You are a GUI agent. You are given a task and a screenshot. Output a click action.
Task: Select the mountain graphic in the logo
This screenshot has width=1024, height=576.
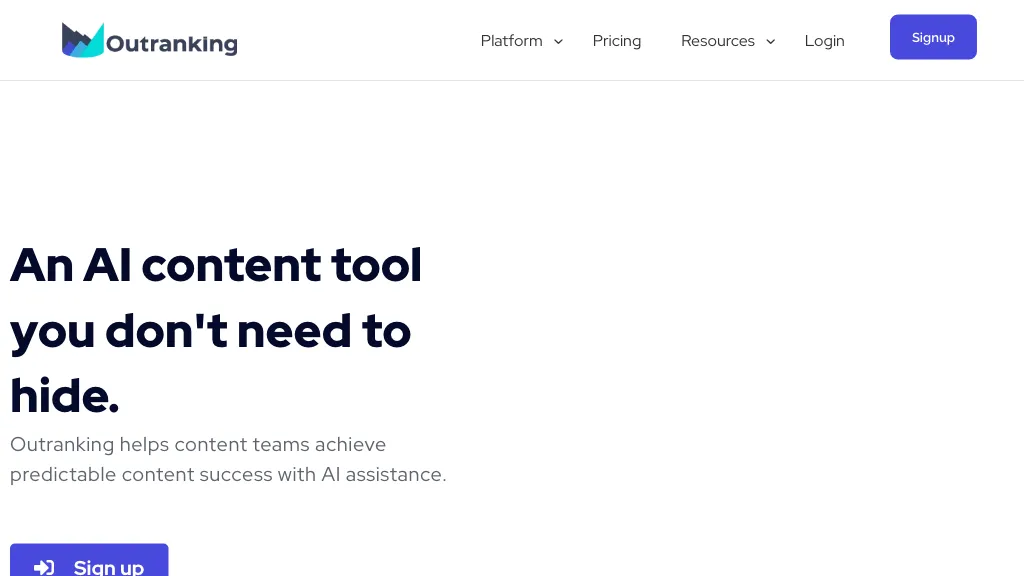coord(85,39)
